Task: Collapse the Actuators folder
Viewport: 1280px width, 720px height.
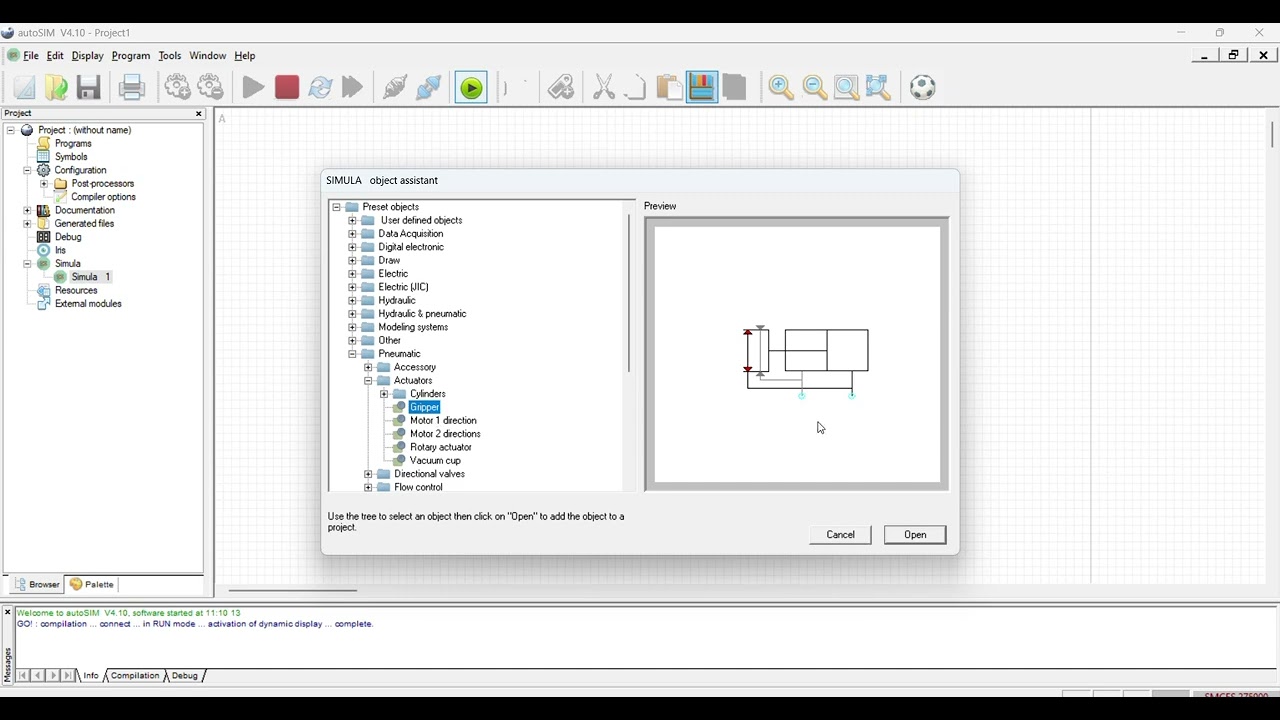Action: tap(368, 381)
